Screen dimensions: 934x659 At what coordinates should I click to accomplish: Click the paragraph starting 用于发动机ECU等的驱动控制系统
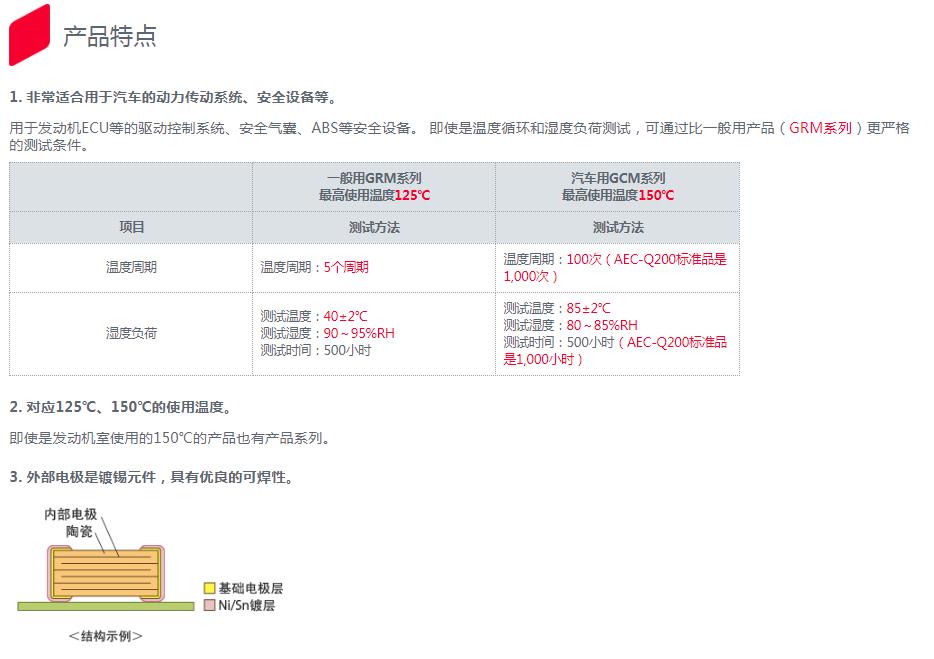point(459,136)
